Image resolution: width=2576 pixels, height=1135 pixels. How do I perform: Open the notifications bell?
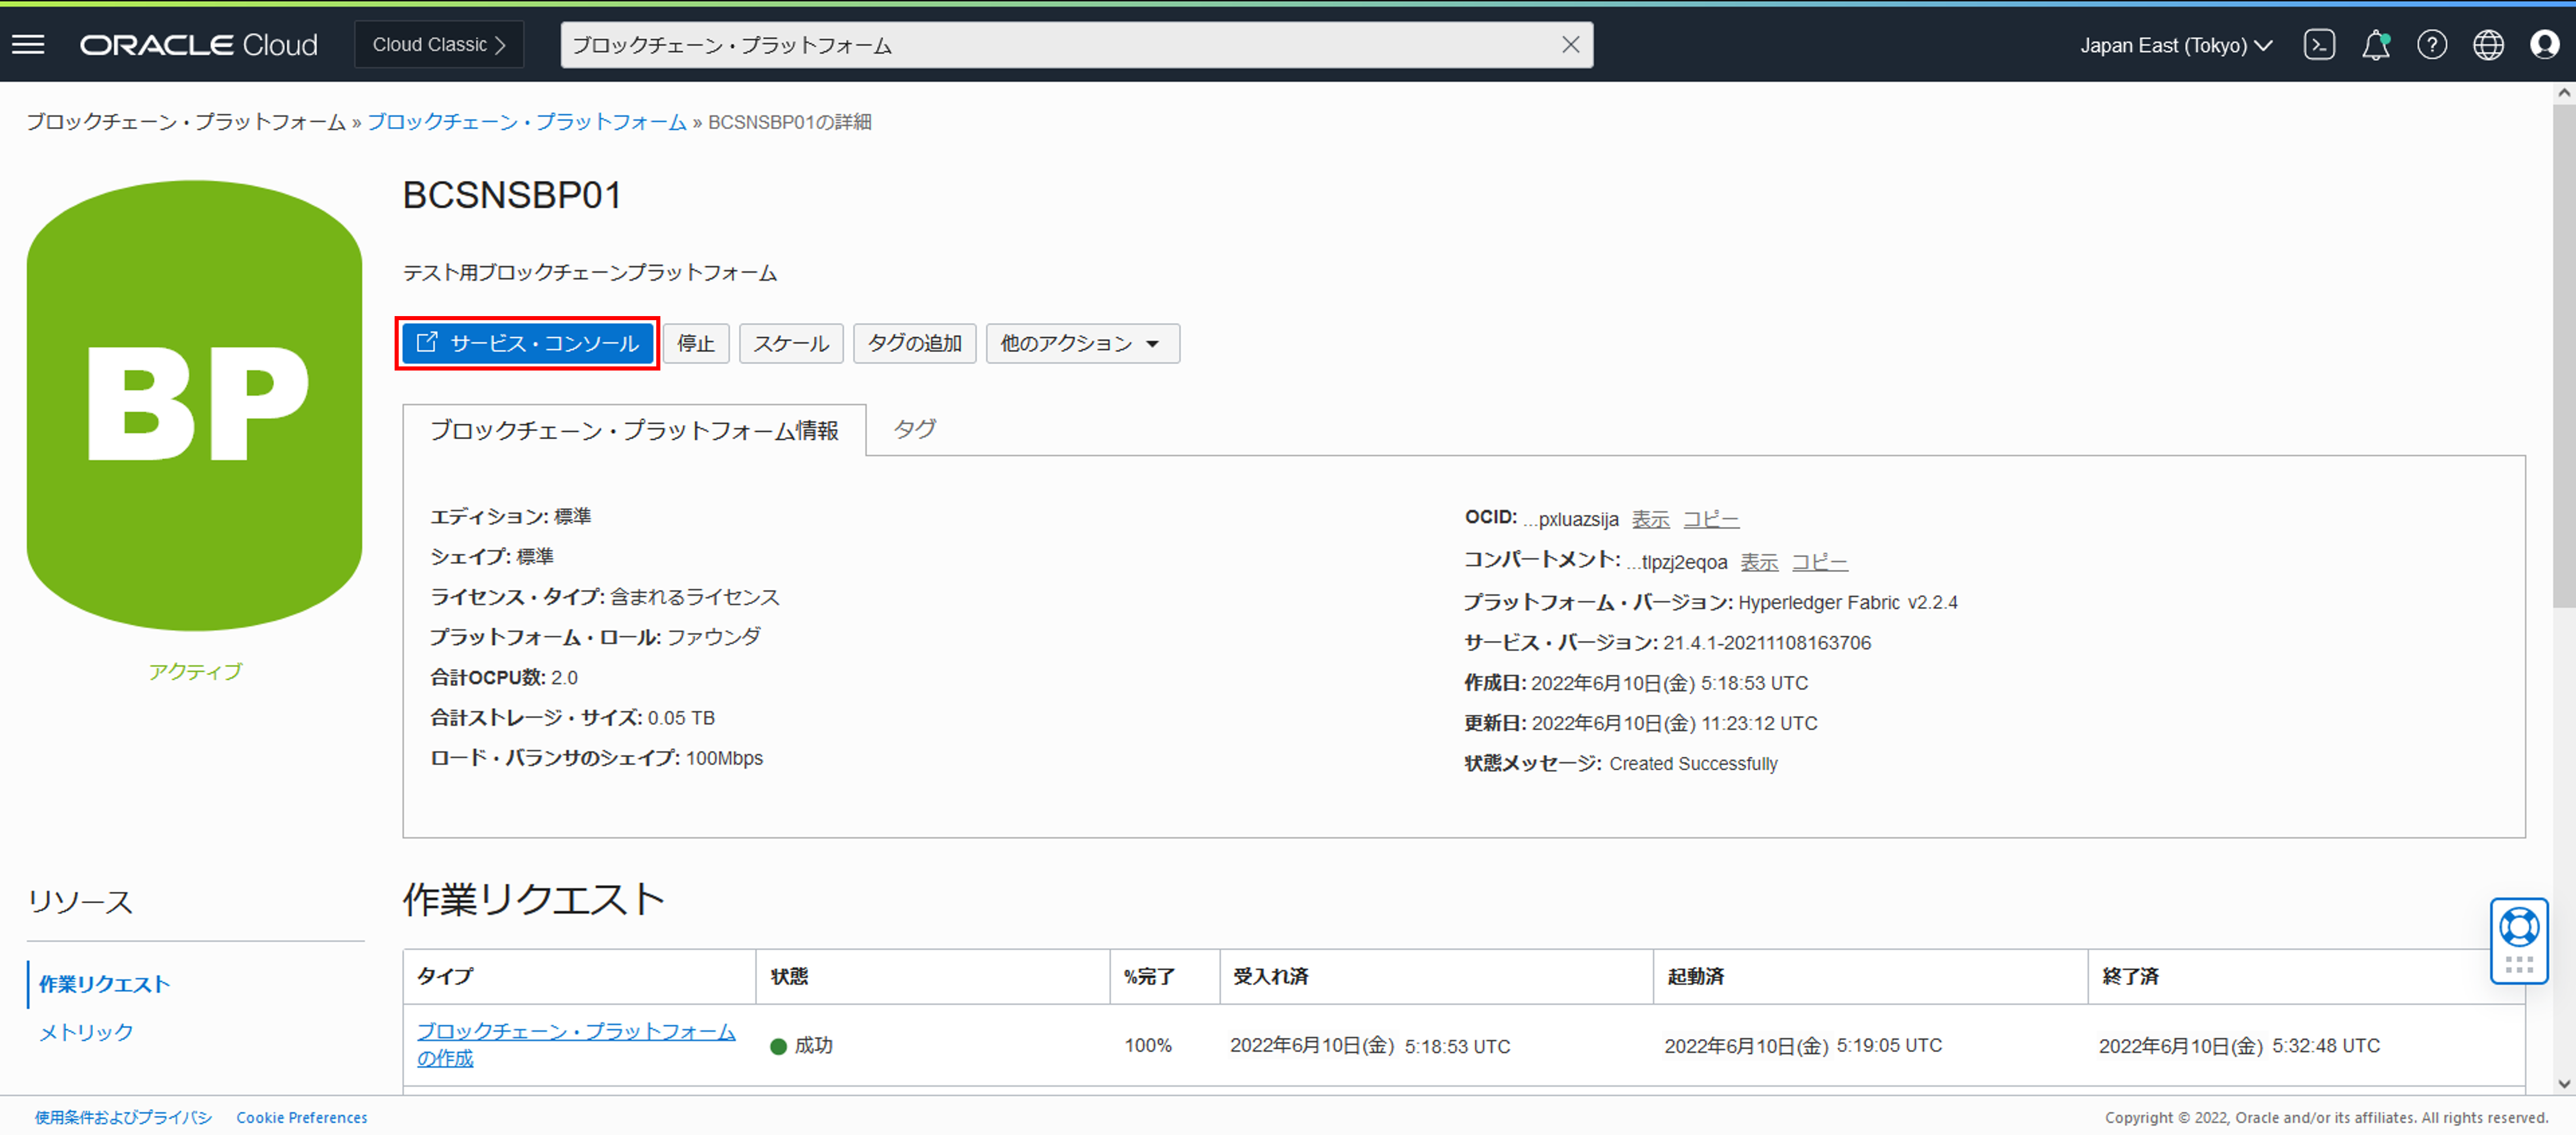[x=2377, y=44]
